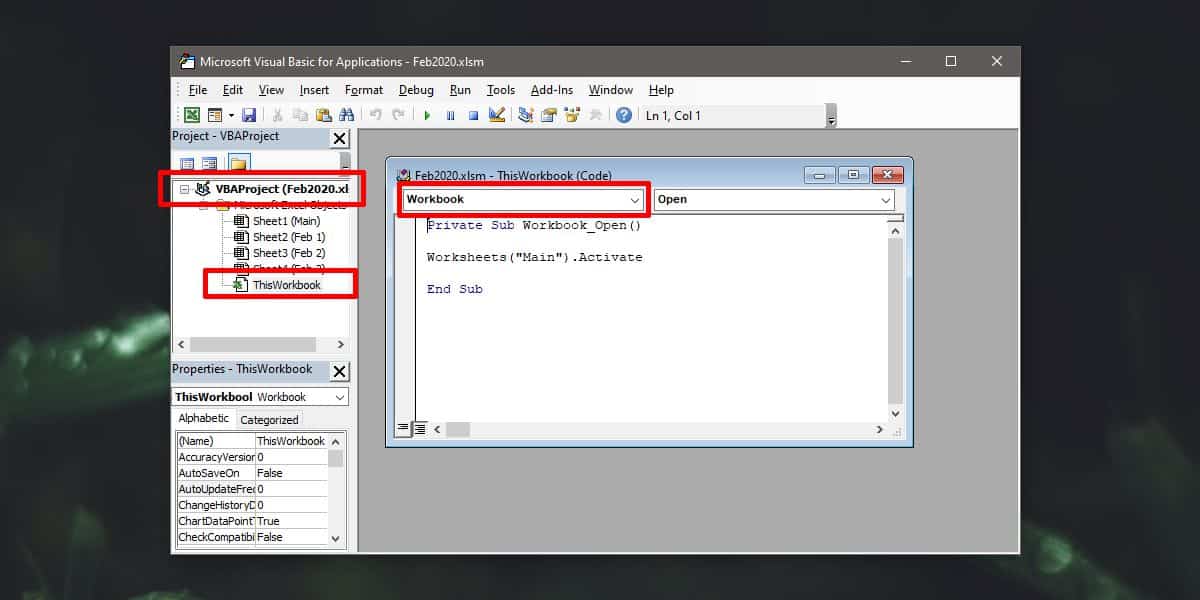Image resolution: width=1200 pixels, height=600 pixels.
Task: Click the View Microsoft Excel icon
Action: [191, 114]
